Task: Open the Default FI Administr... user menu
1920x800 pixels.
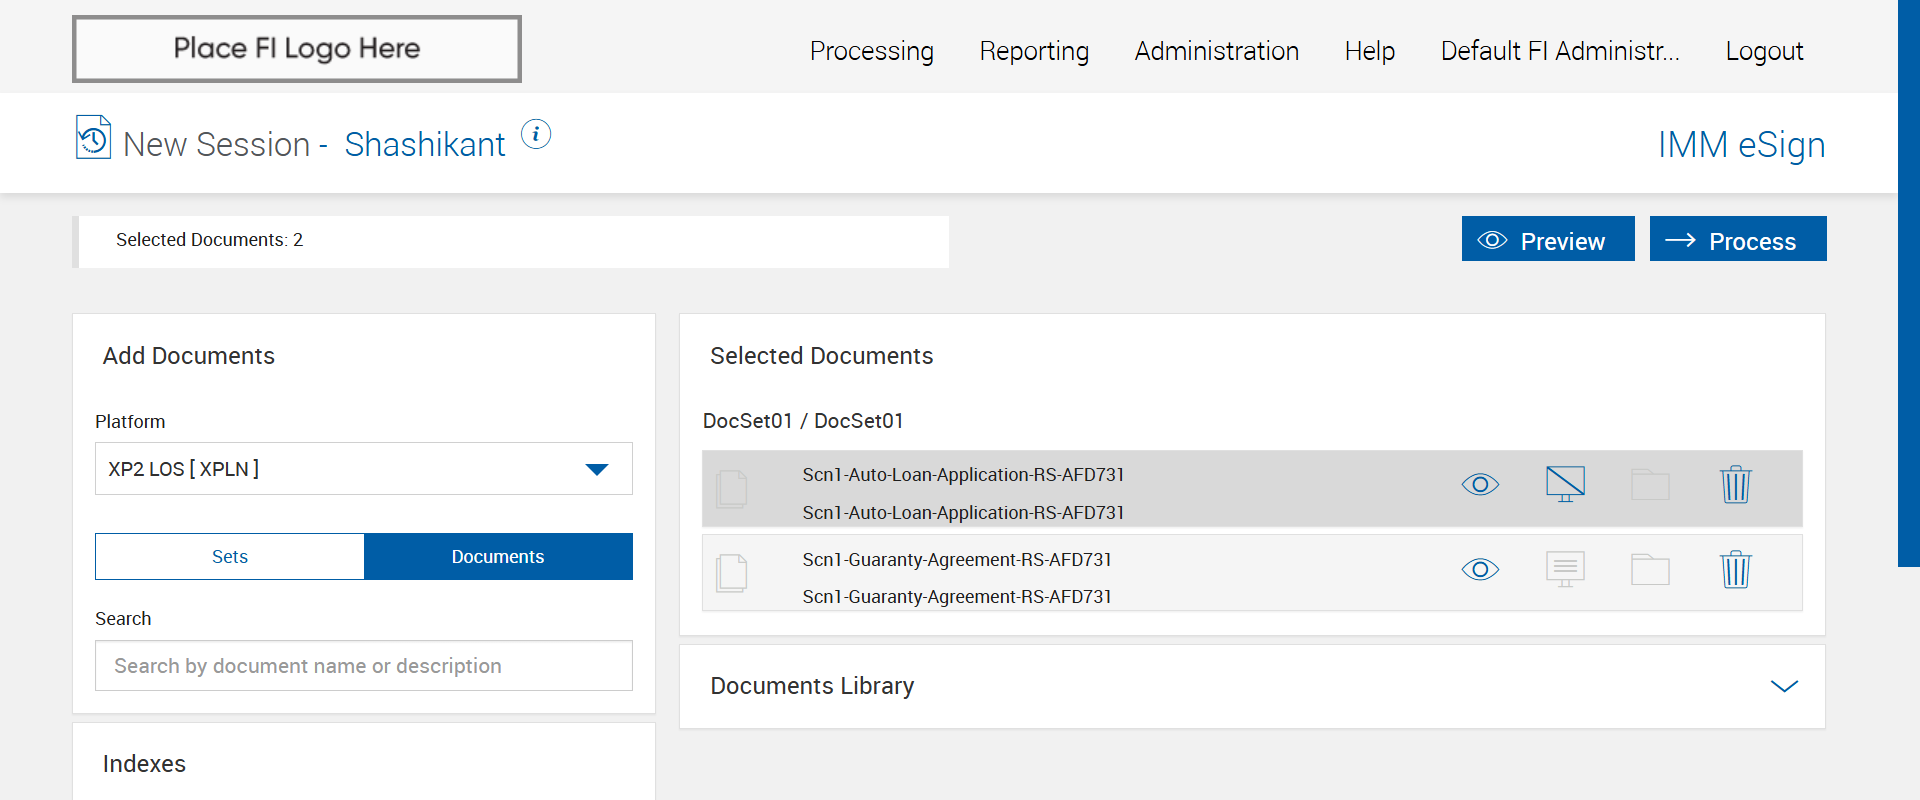Action: [1560, 51]
